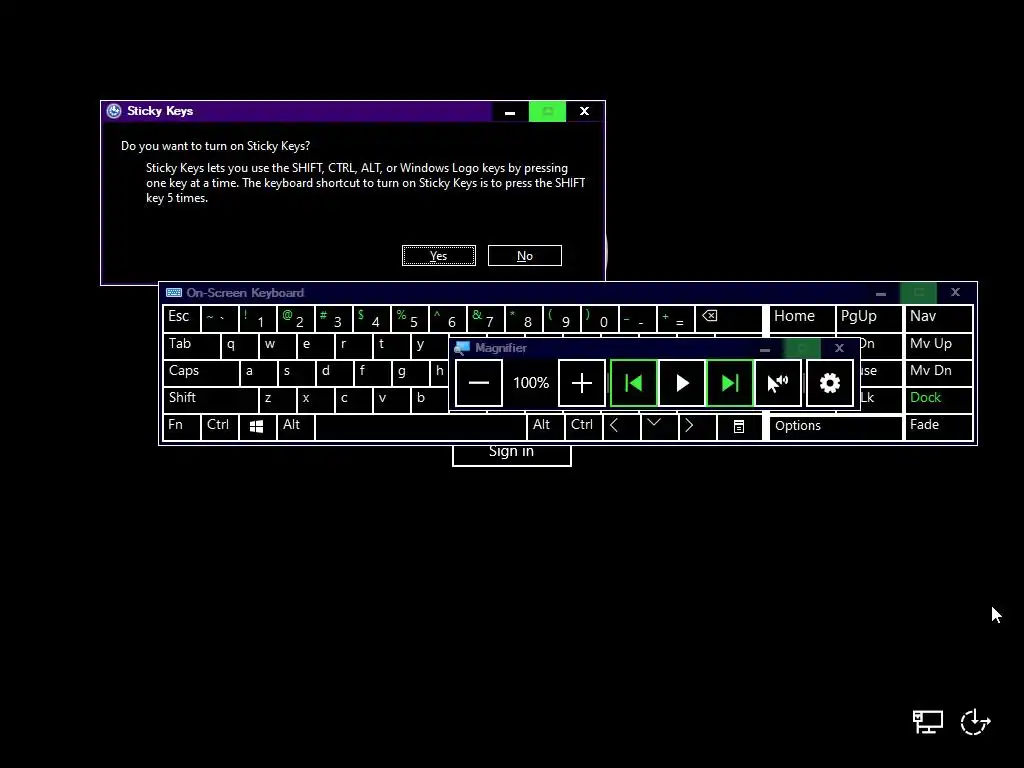
Task: Click the e key on On-Screen Keyboard
Action: [315, 345]
